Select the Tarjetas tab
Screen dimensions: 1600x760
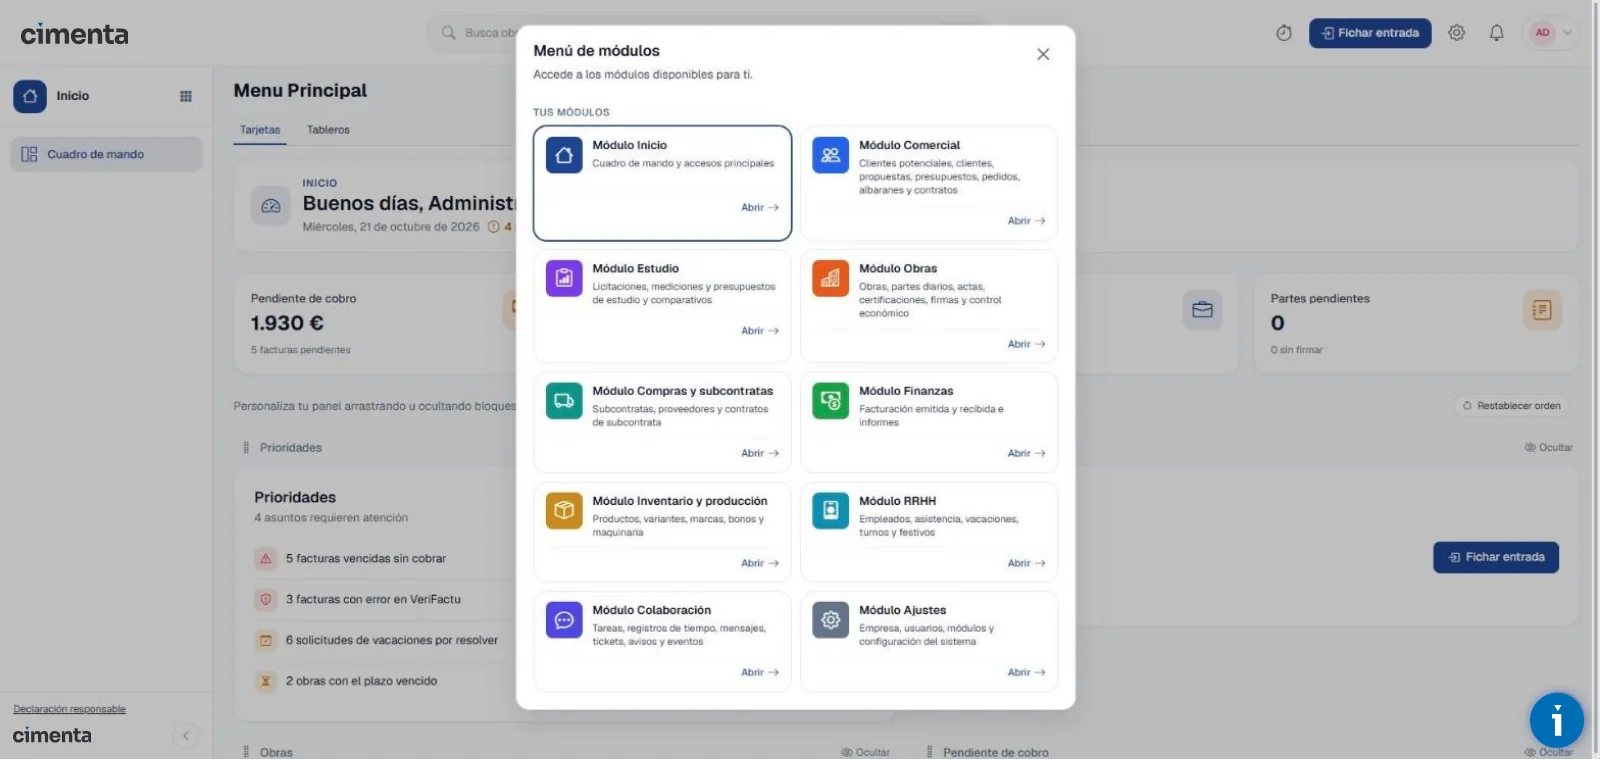click(260, 130)
